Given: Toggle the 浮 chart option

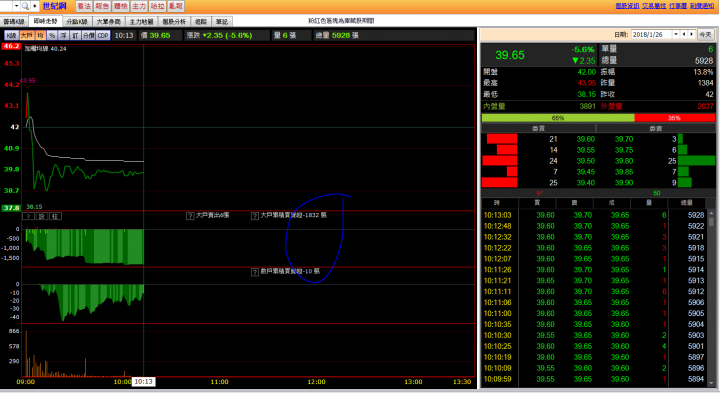Looking at the screenshot, I should (x=63, y=35).
